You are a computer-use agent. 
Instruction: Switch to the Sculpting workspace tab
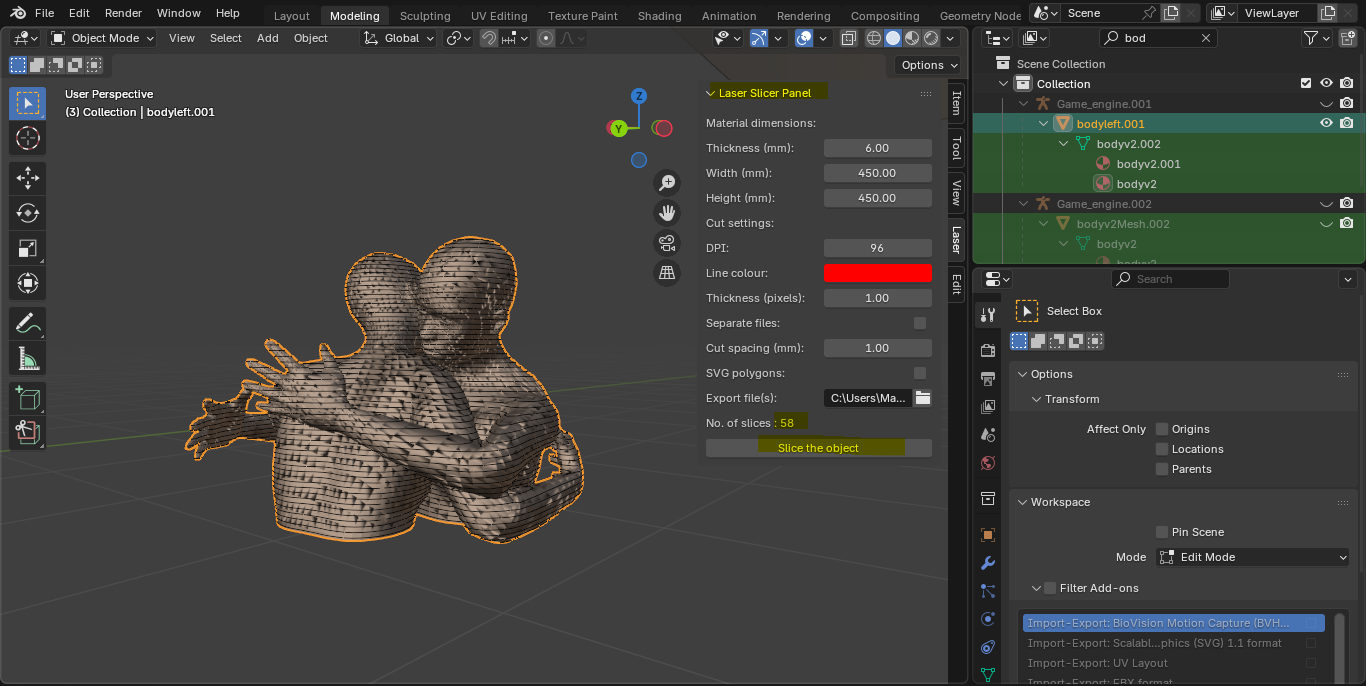point(424,16)
